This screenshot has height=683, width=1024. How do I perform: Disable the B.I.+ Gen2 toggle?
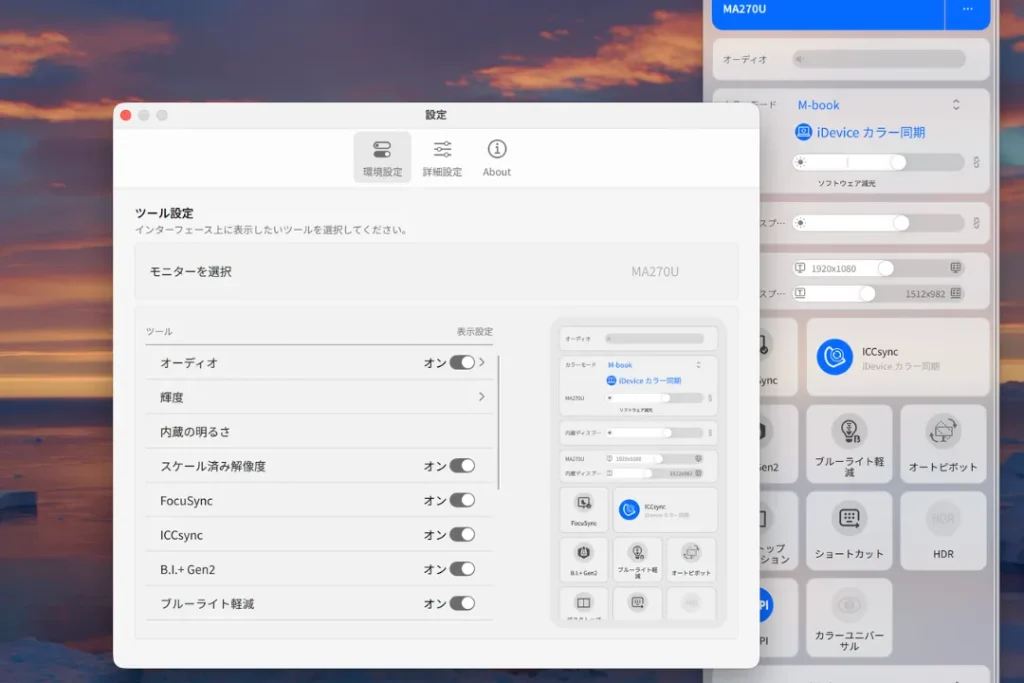click(462, 569)
